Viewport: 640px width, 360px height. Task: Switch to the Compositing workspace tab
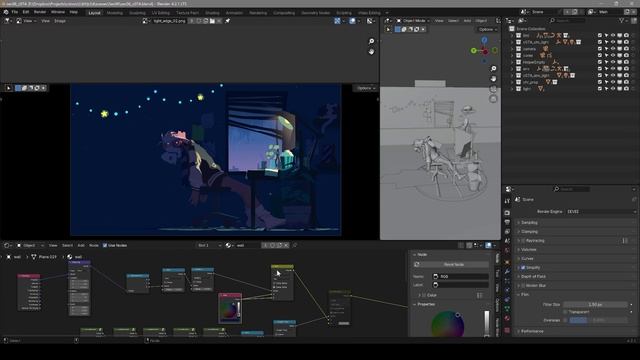point(284,13)
